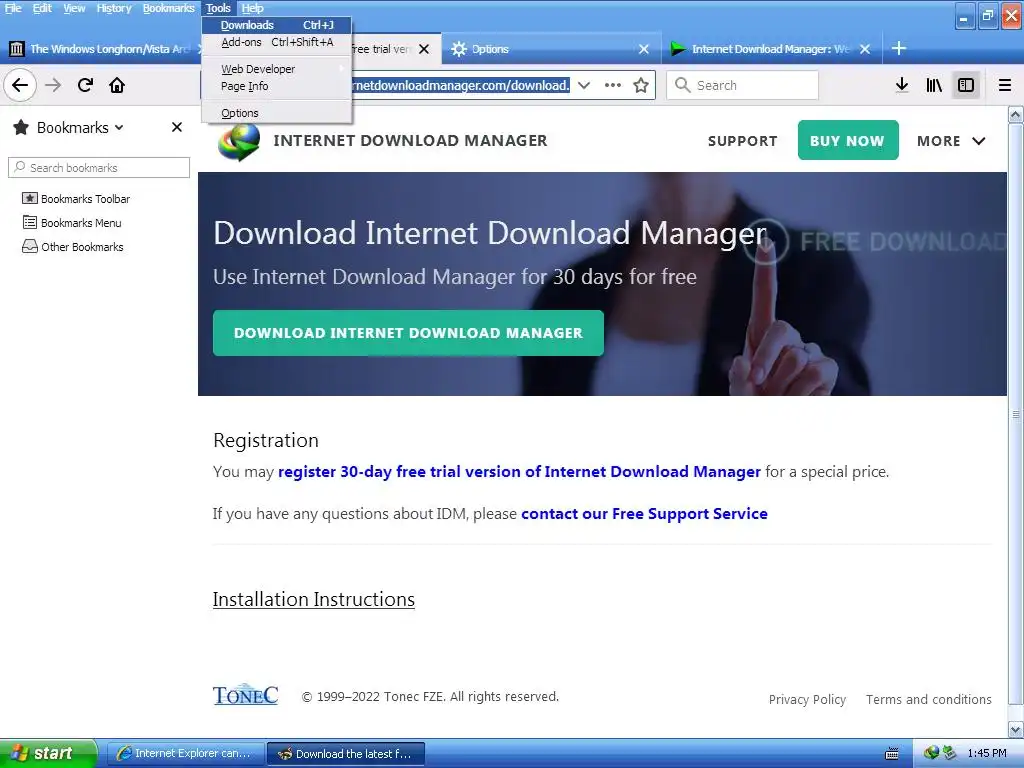Click Download Internet Download Manager button
Viewport: 1024px width, 768px height.
[x=408, y=333]
